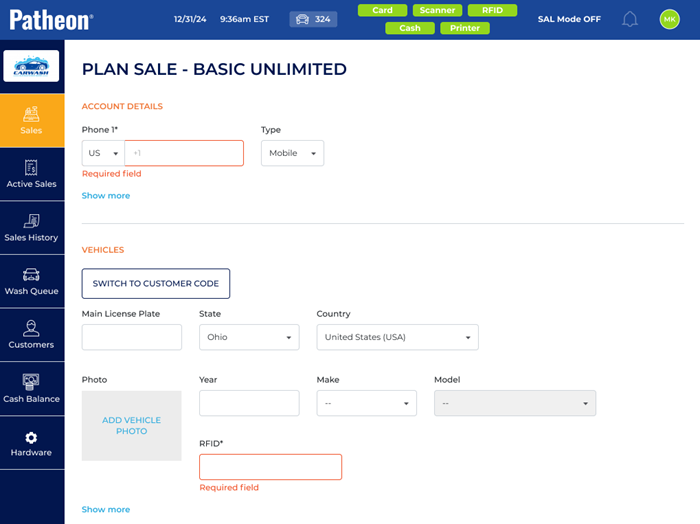Expand the phone Type dropdown

pyautogui.click(x=292, y=153)
